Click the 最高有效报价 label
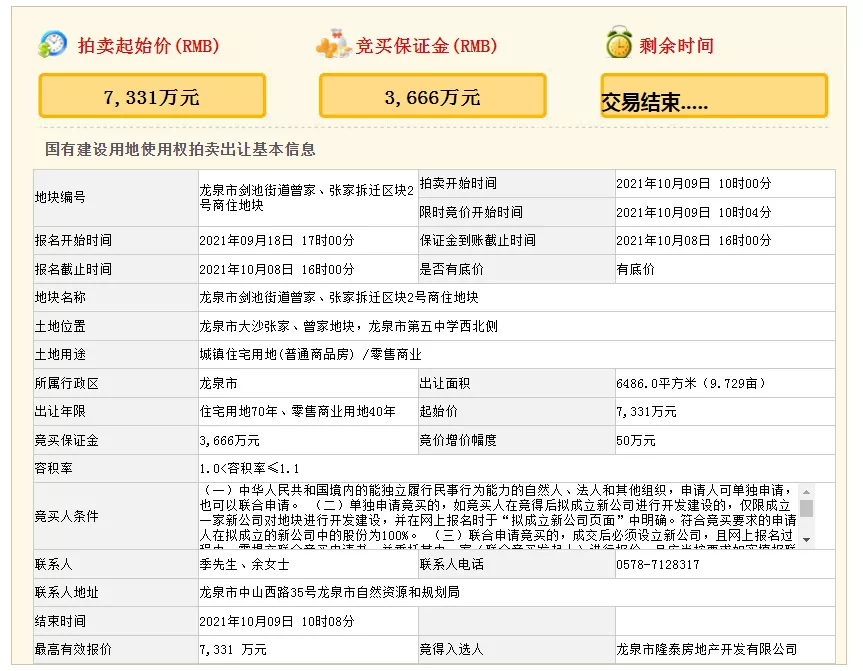 pos(73,650)
